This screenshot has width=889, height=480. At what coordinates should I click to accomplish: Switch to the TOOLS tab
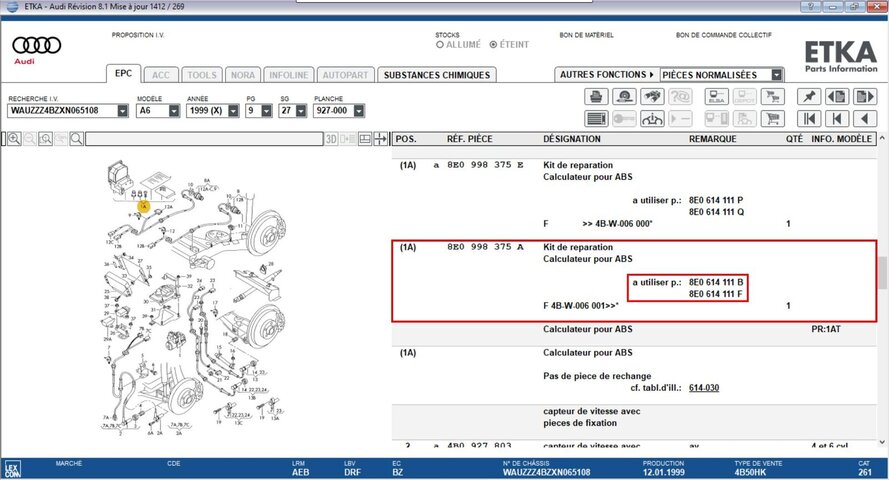click(x=202, y=75)
